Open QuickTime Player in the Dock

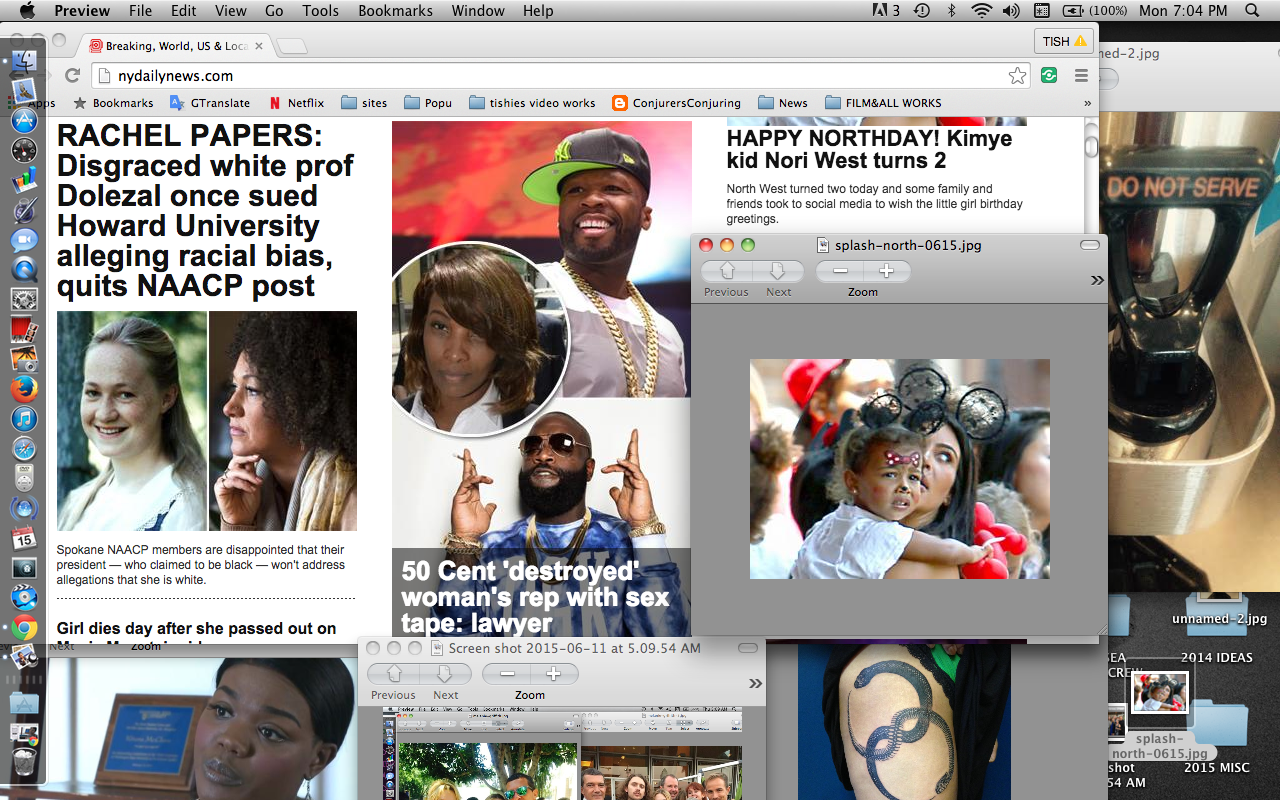pos(24,269)
